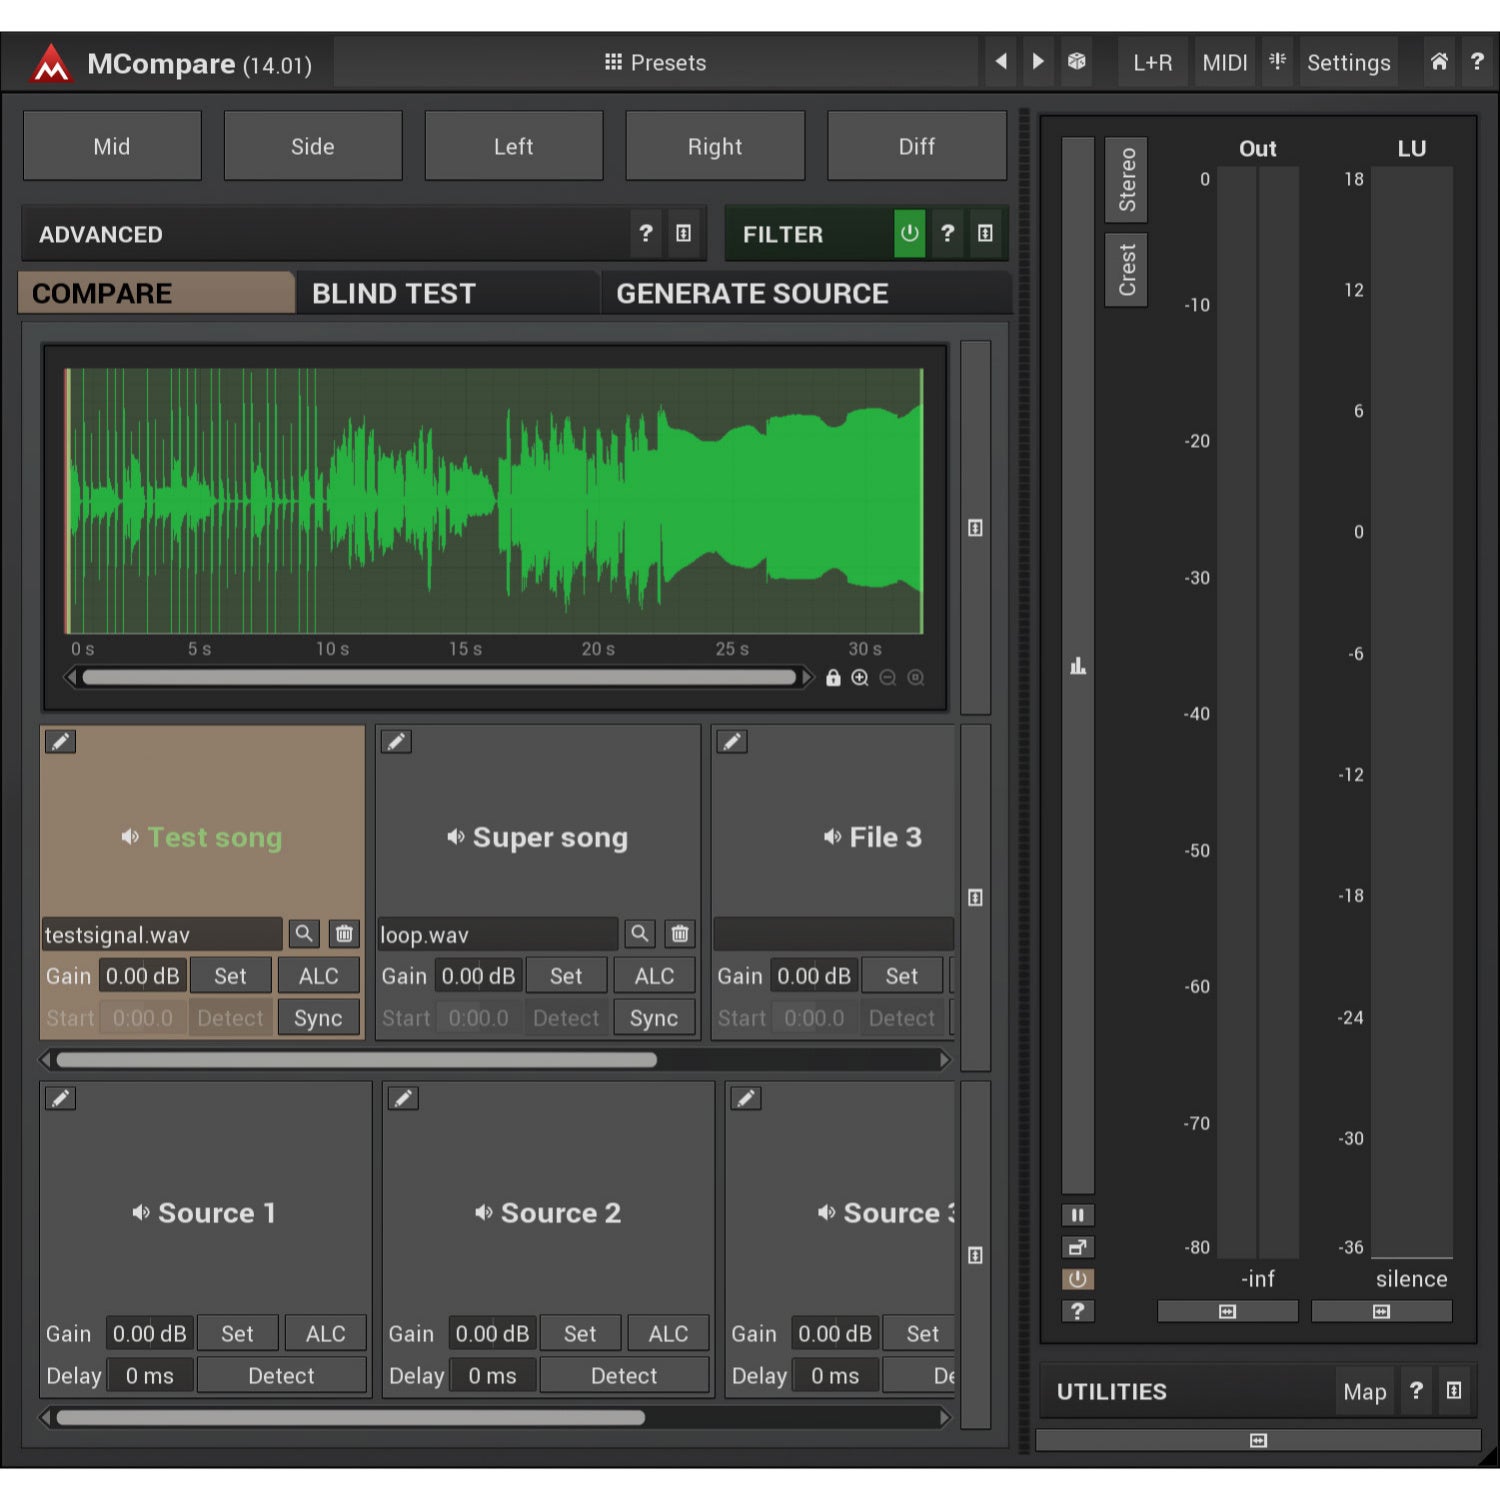Select the Super song file slot
Viewport: 1500px width, 1500px height.
(538, 837)
